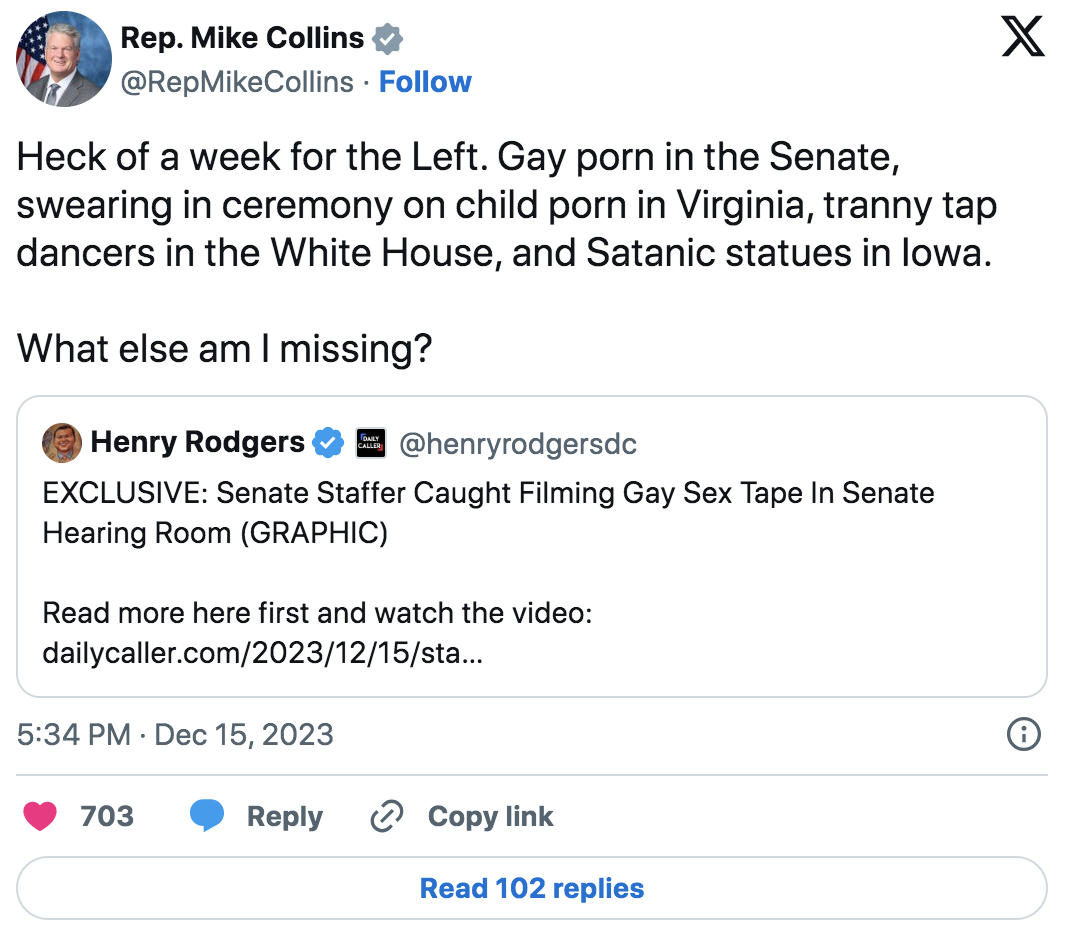
Task: Open the quoted EXCLUSIVE Senate Staffer headline
Action: pyautogui.click(x=488, y=512)
